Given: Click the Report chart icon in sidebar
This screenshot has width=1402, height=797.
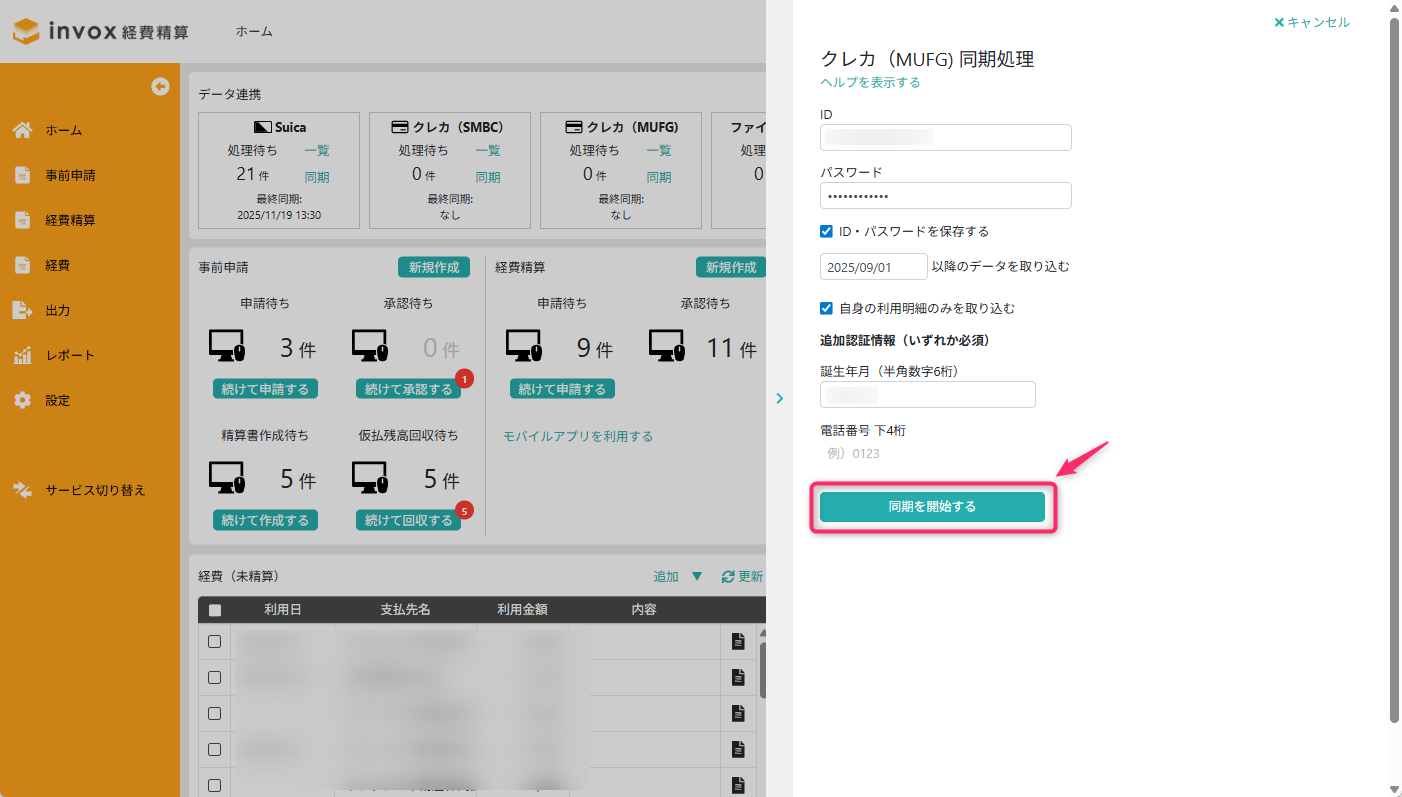Looking at the screenshot, I should pos(22,355).
